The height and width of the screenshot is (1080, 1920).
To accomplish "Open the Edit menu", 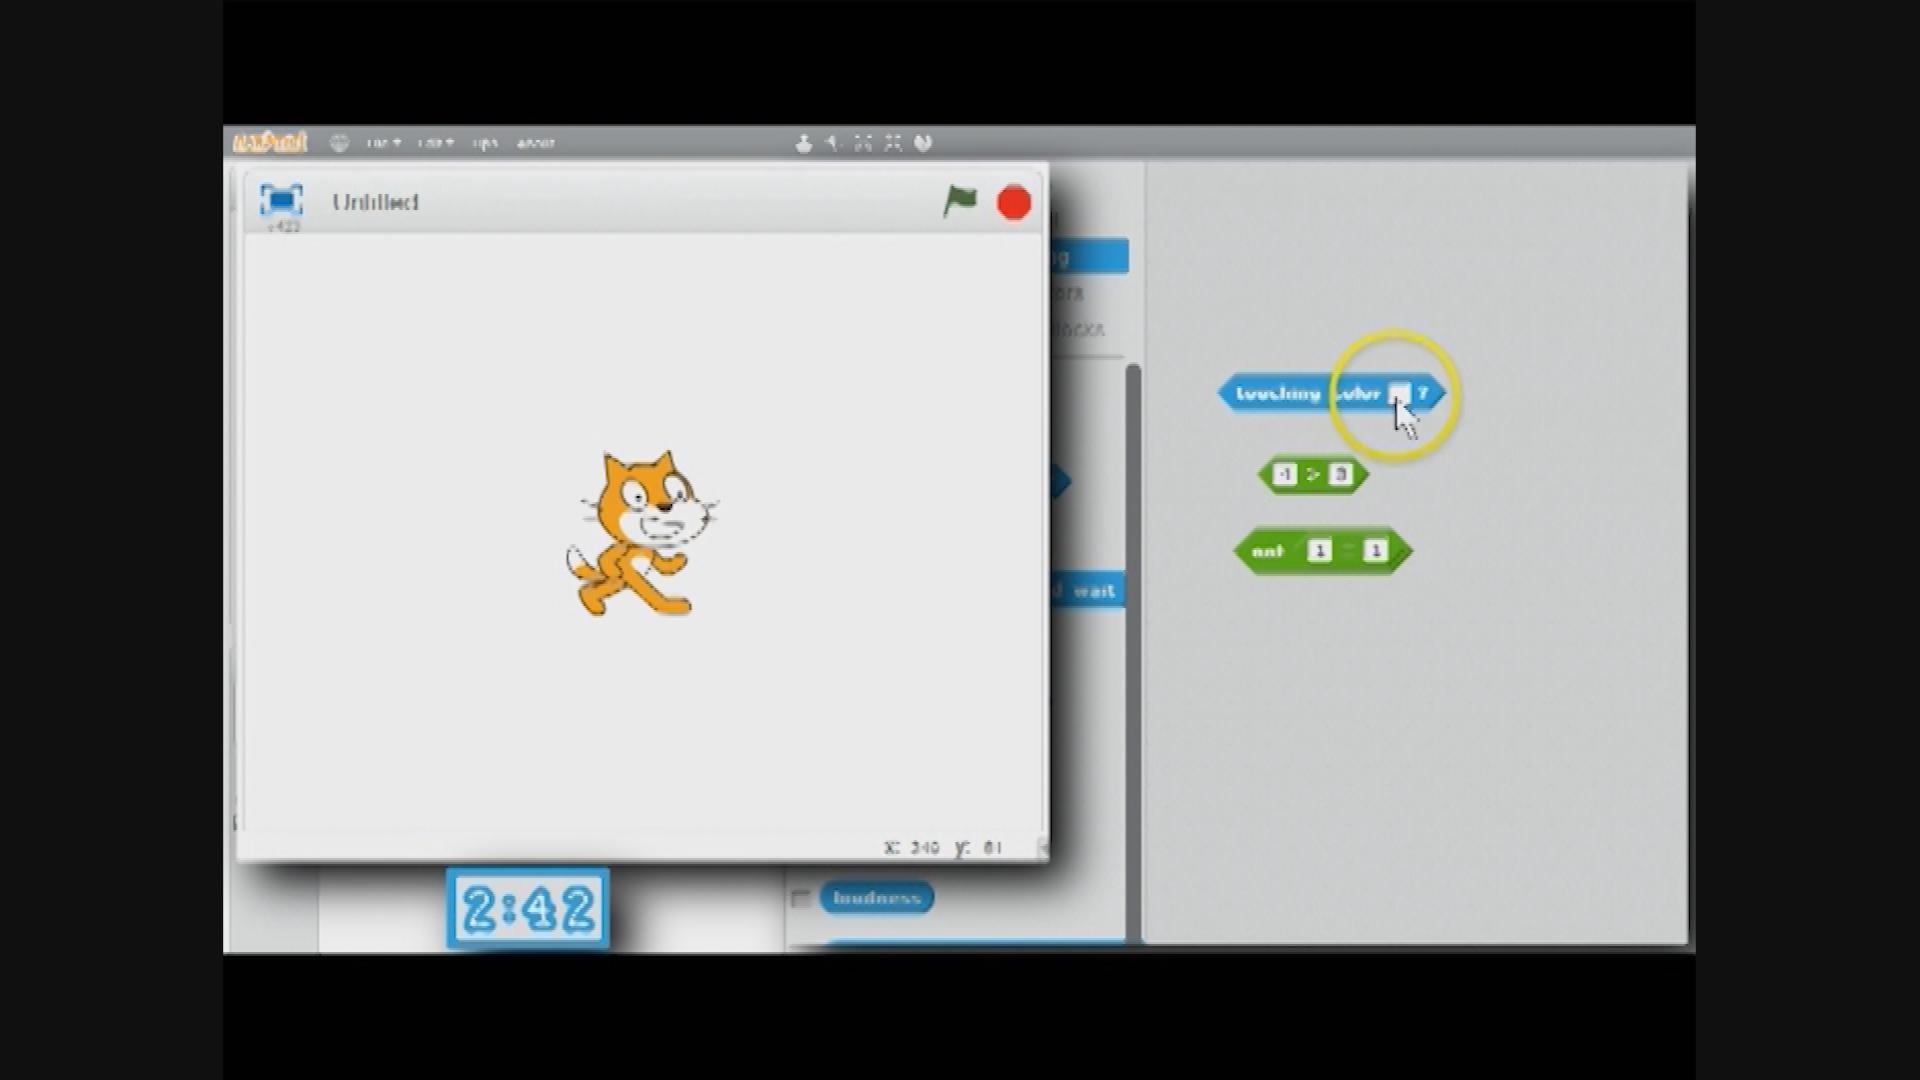I will coord(435,143).
